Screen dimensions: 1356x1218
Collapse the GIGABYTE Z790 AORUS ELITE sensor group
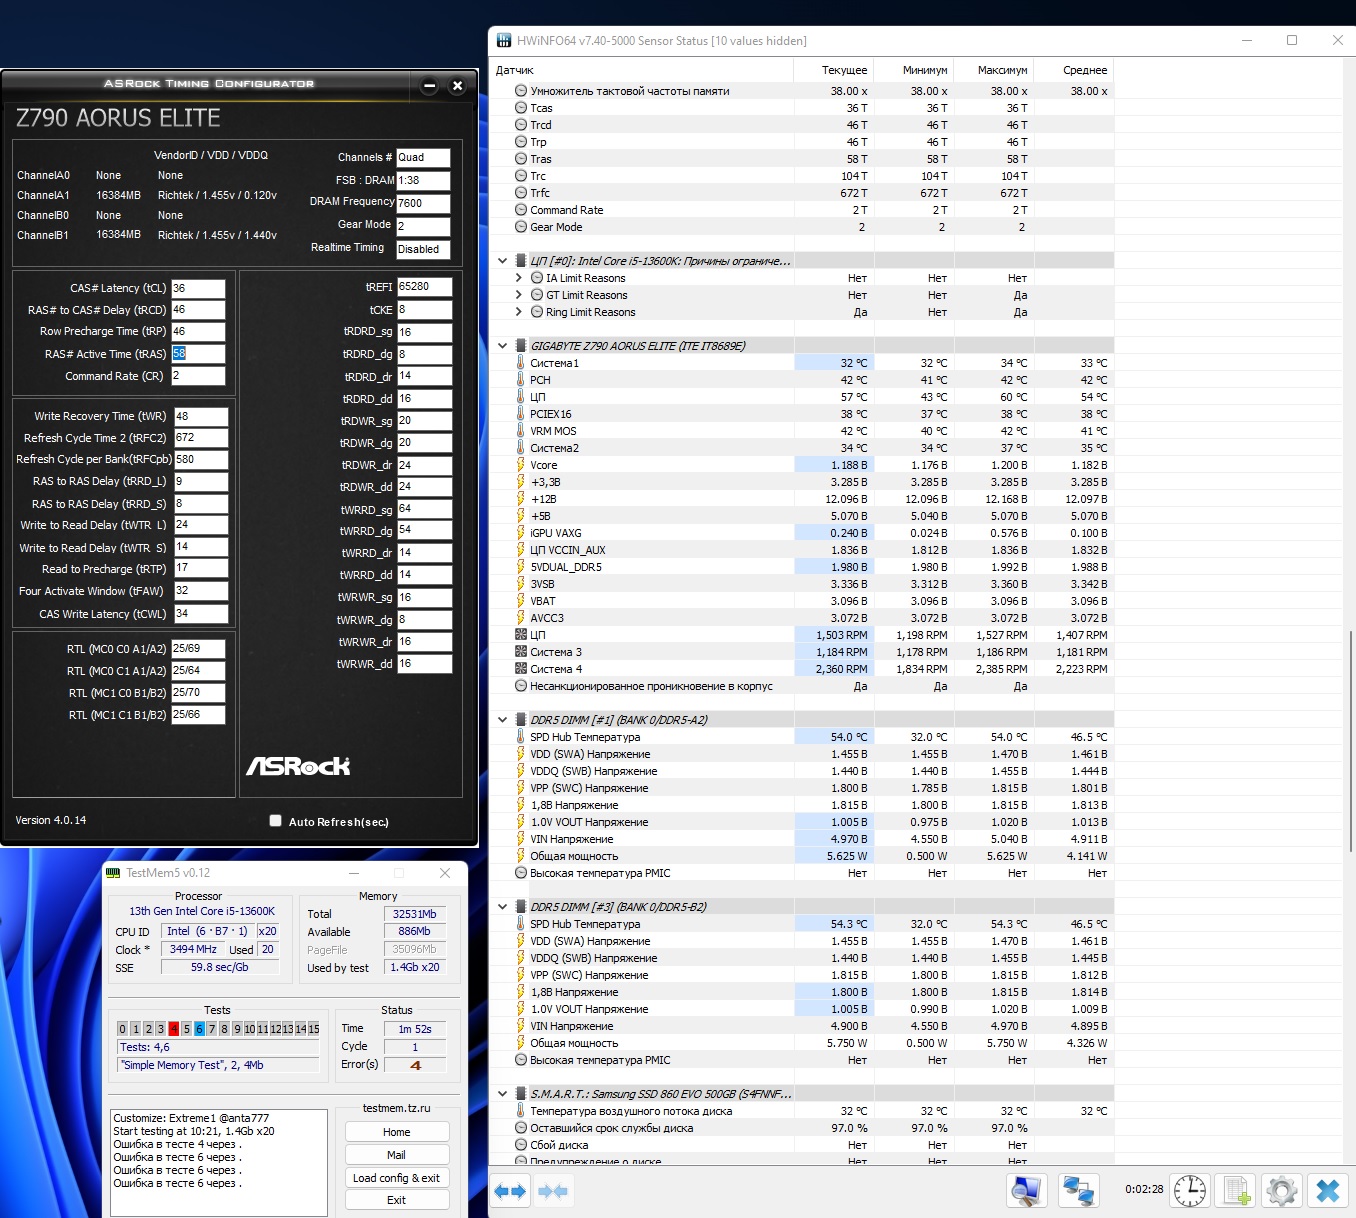[x=502, y=346]
